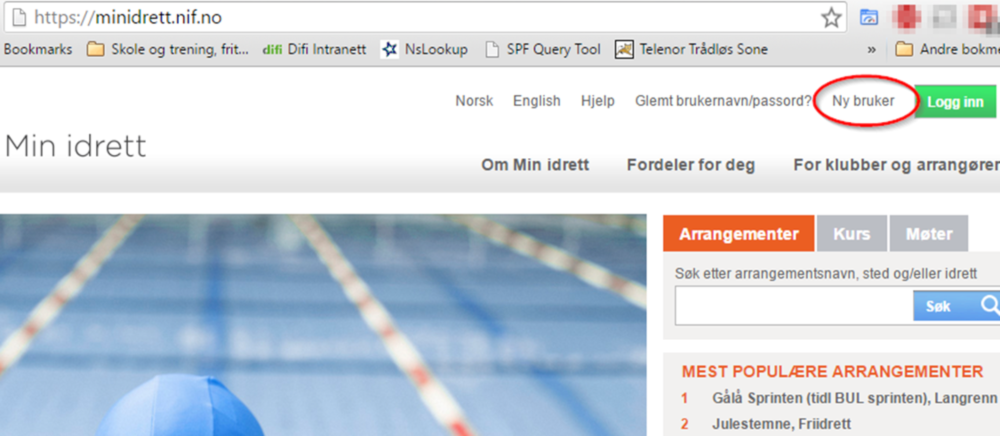Screen dimensions: 1000x436
Task: Click the Min idrett logo text
Action: pyautogui.click(x=75, y=146)
